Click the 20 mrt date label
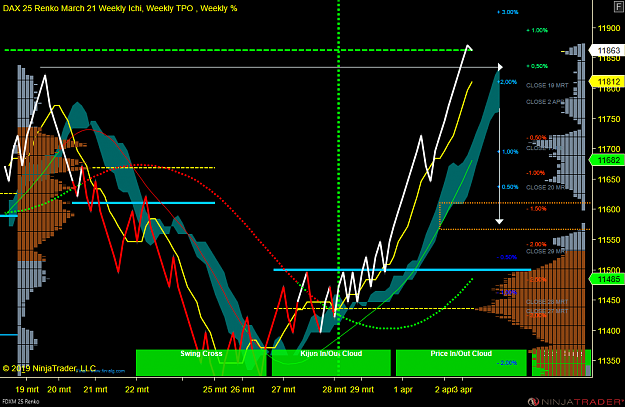Image resolution: width=625 pixels, height=407 pixels. [59, 389]
